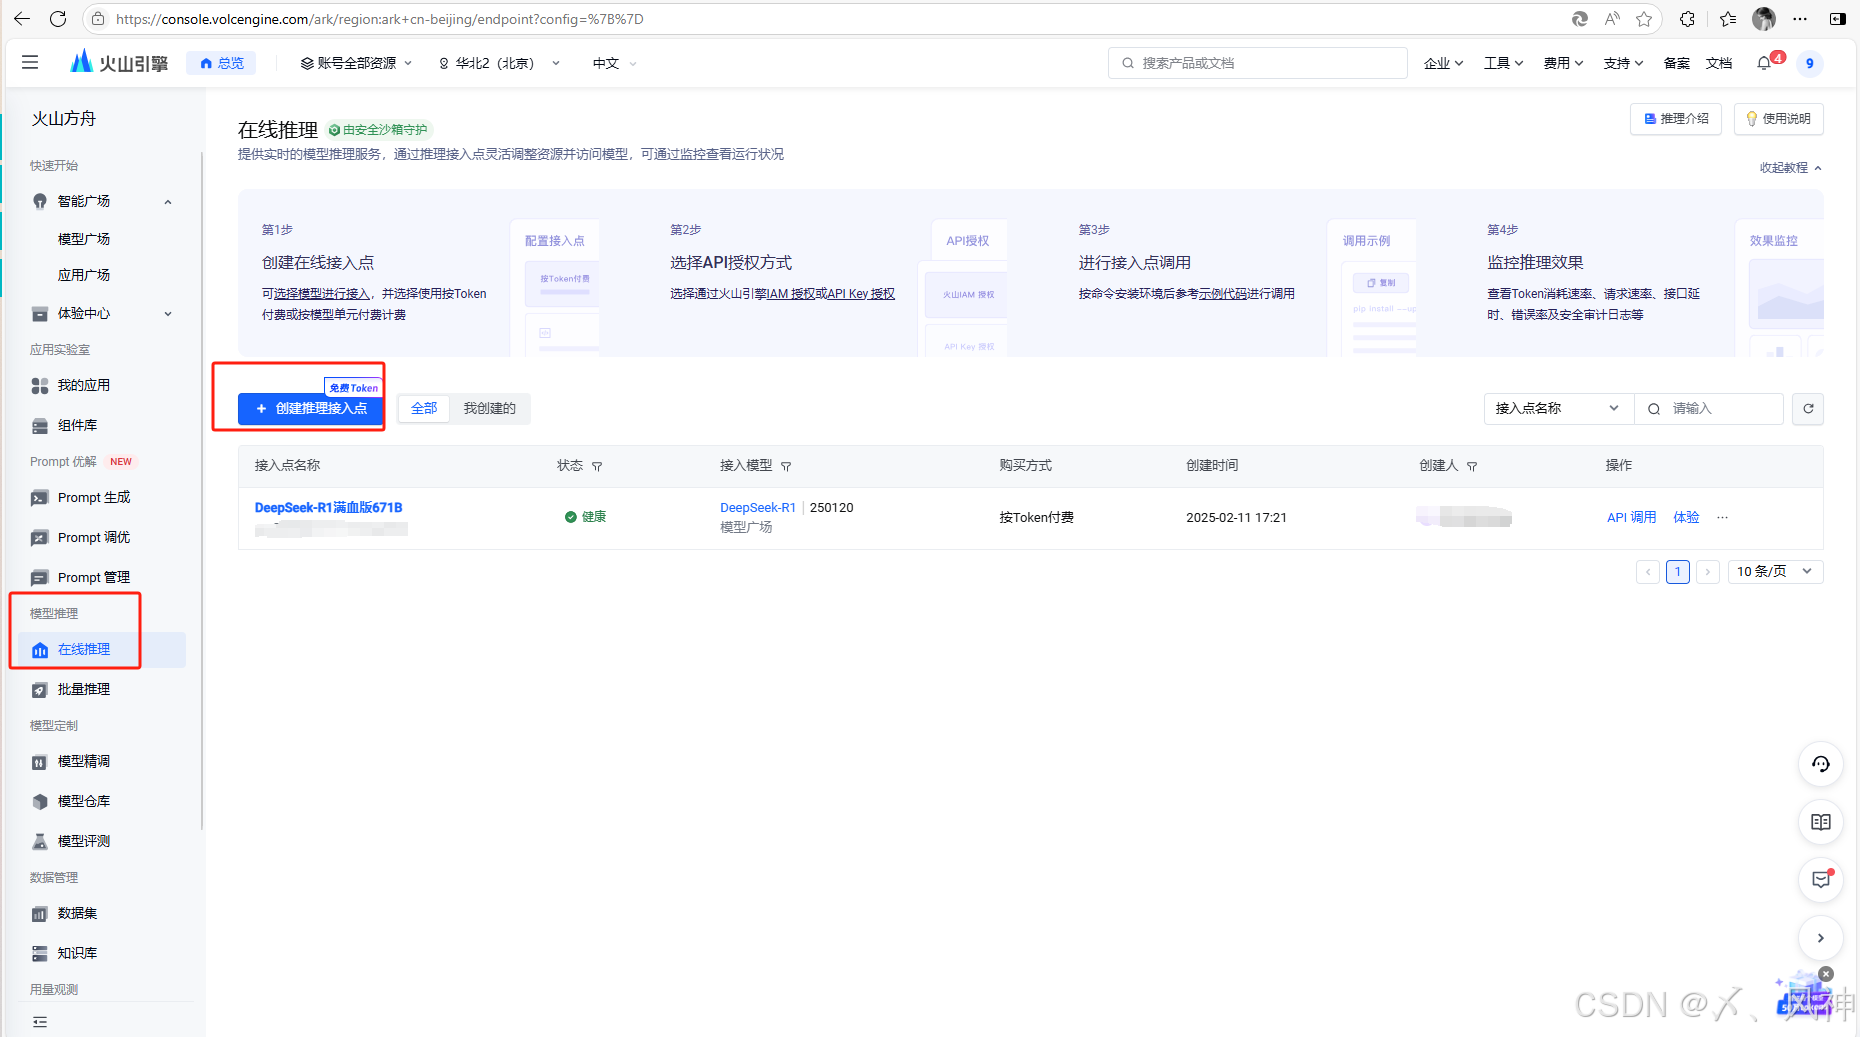Open 费用 top menu
The height and width of the screenshot is (1037, 1860).
1563,63
